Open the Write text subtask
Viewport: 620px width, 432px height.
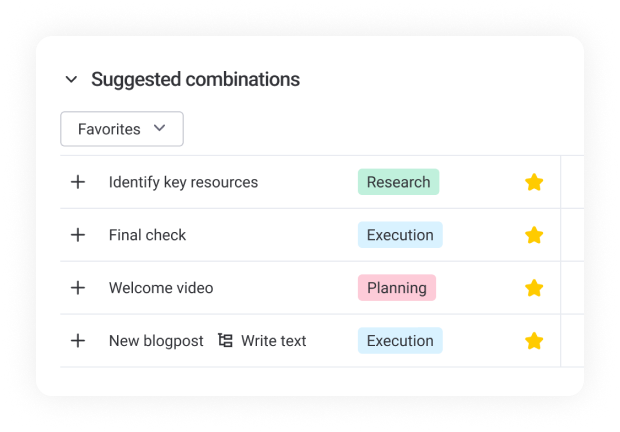[x=273, y=341]
